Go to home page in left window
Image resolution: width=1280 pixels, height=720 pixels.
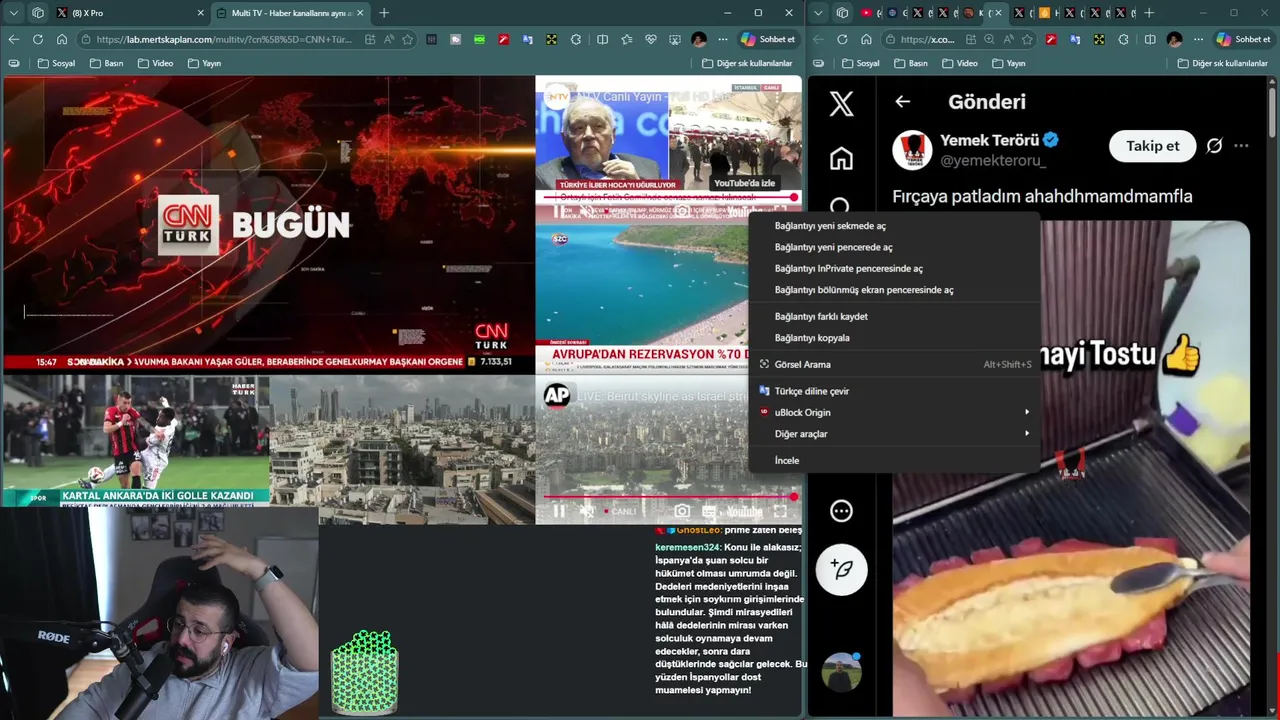[62, 39]
